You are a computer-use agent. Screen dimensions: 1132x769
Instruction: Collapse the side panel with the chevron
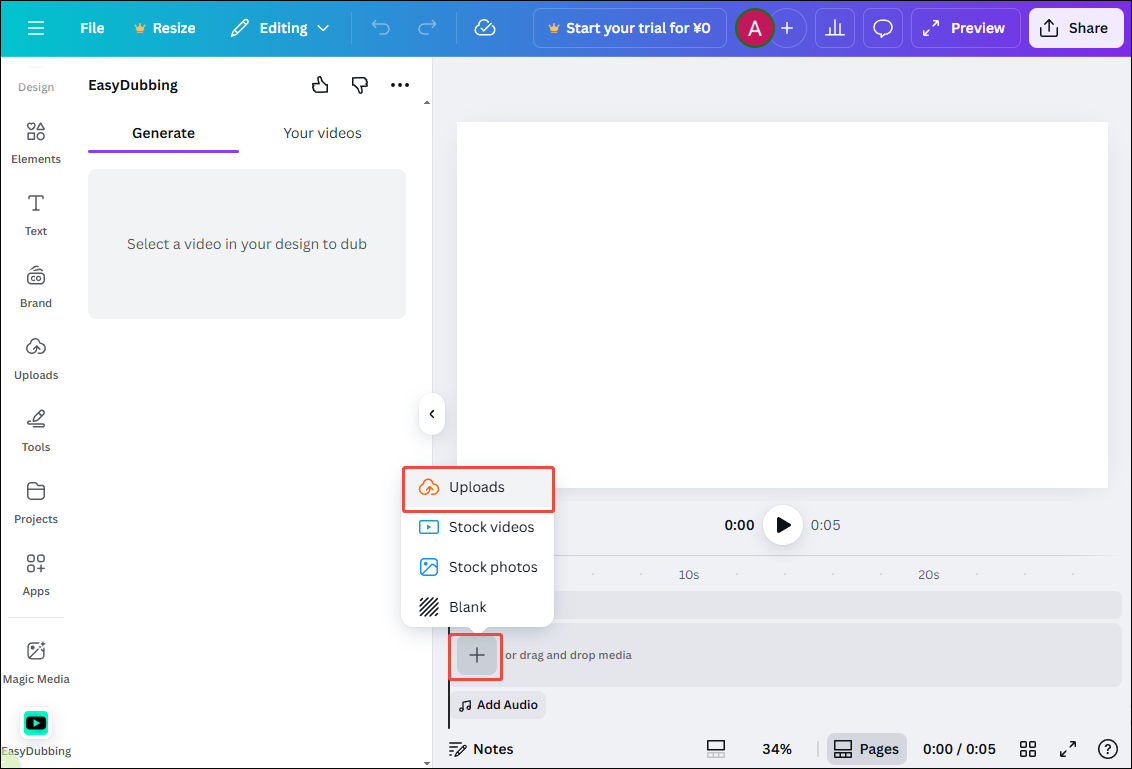pos(431,414)
